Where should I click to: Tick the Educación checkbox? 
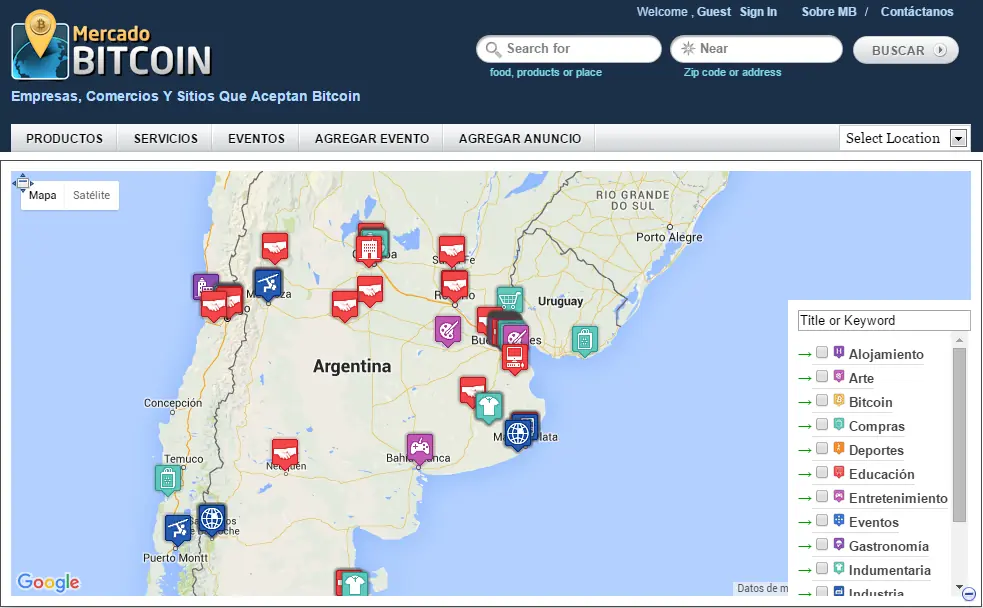821,472
